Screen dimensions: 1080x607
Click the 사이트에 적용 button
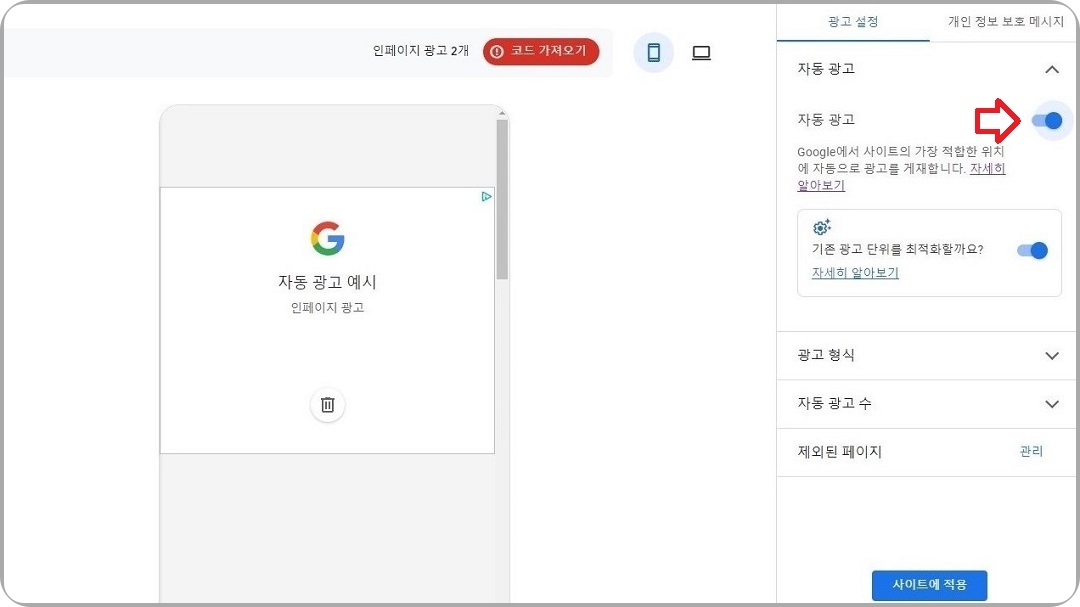[x=929, y=586]
